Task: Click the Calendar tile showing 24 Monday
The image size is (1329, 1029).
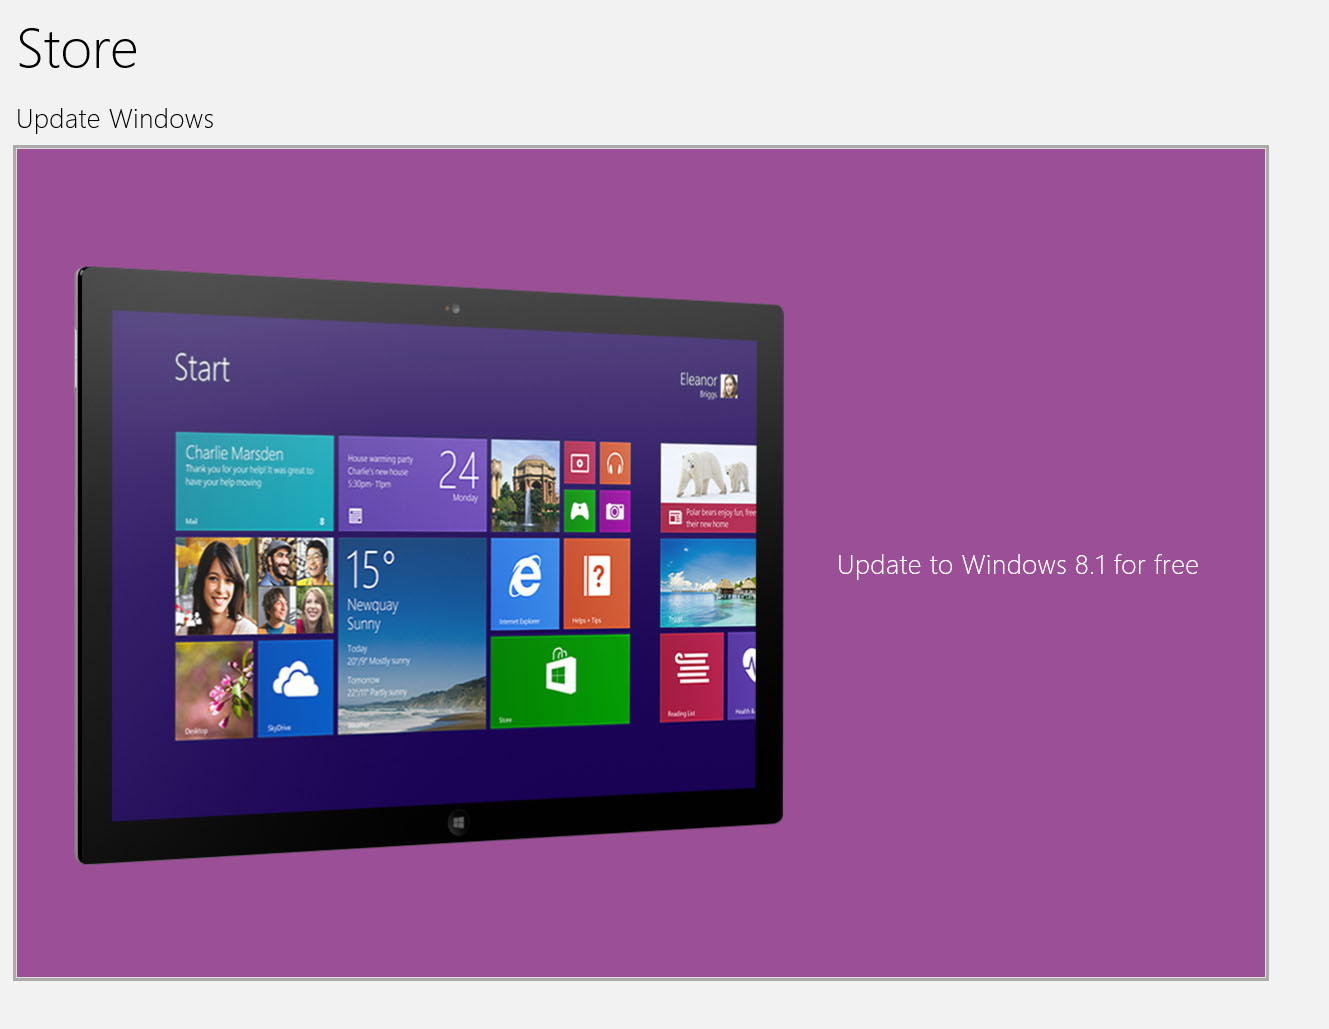Action: pyautogui.click(x=412, y=484)
